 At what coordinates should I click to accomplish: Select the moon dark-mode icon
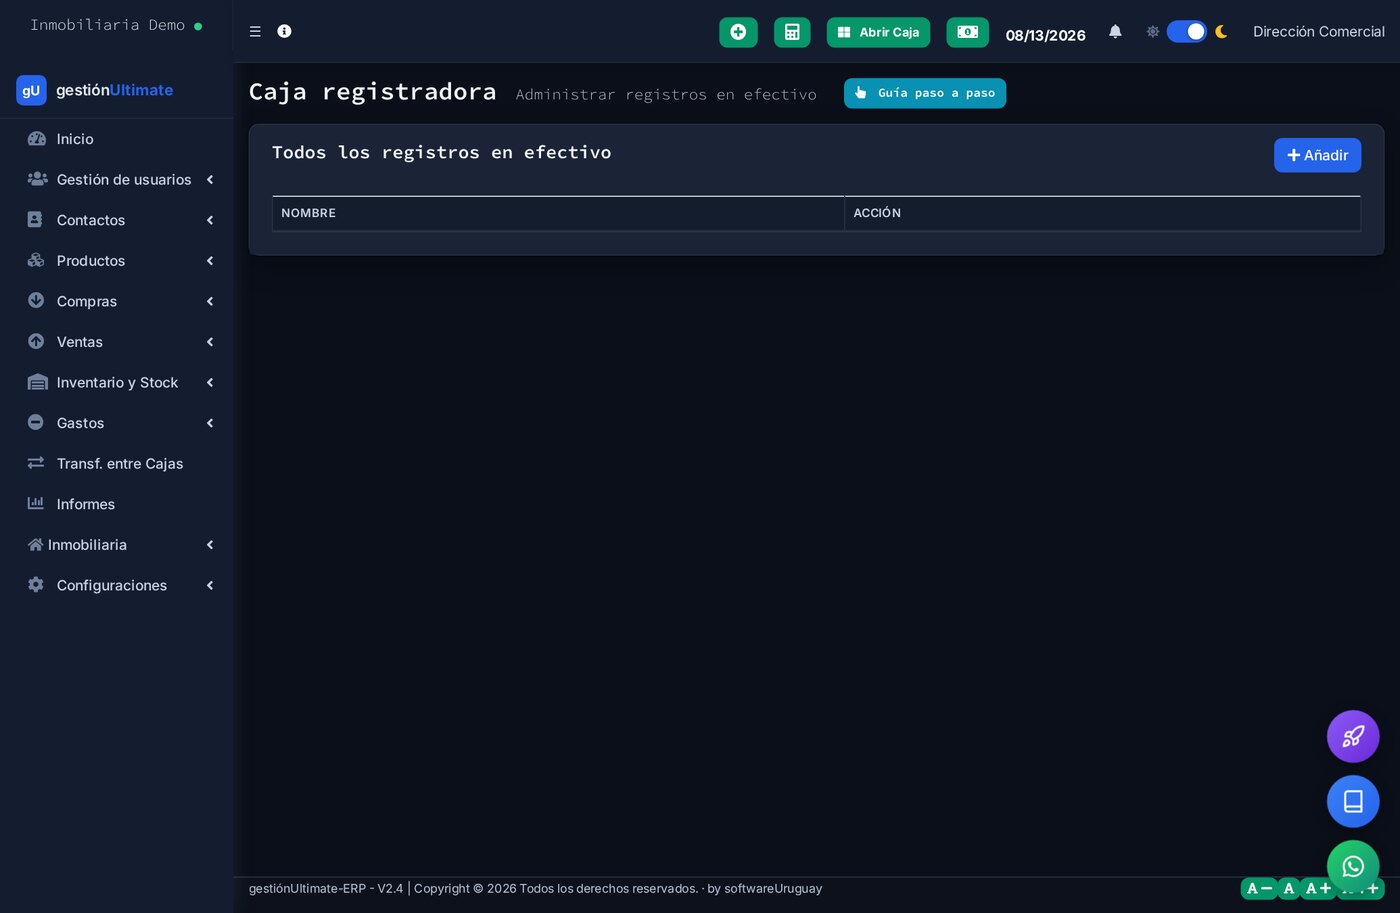pyautogui.click(x=1221, y=32)
